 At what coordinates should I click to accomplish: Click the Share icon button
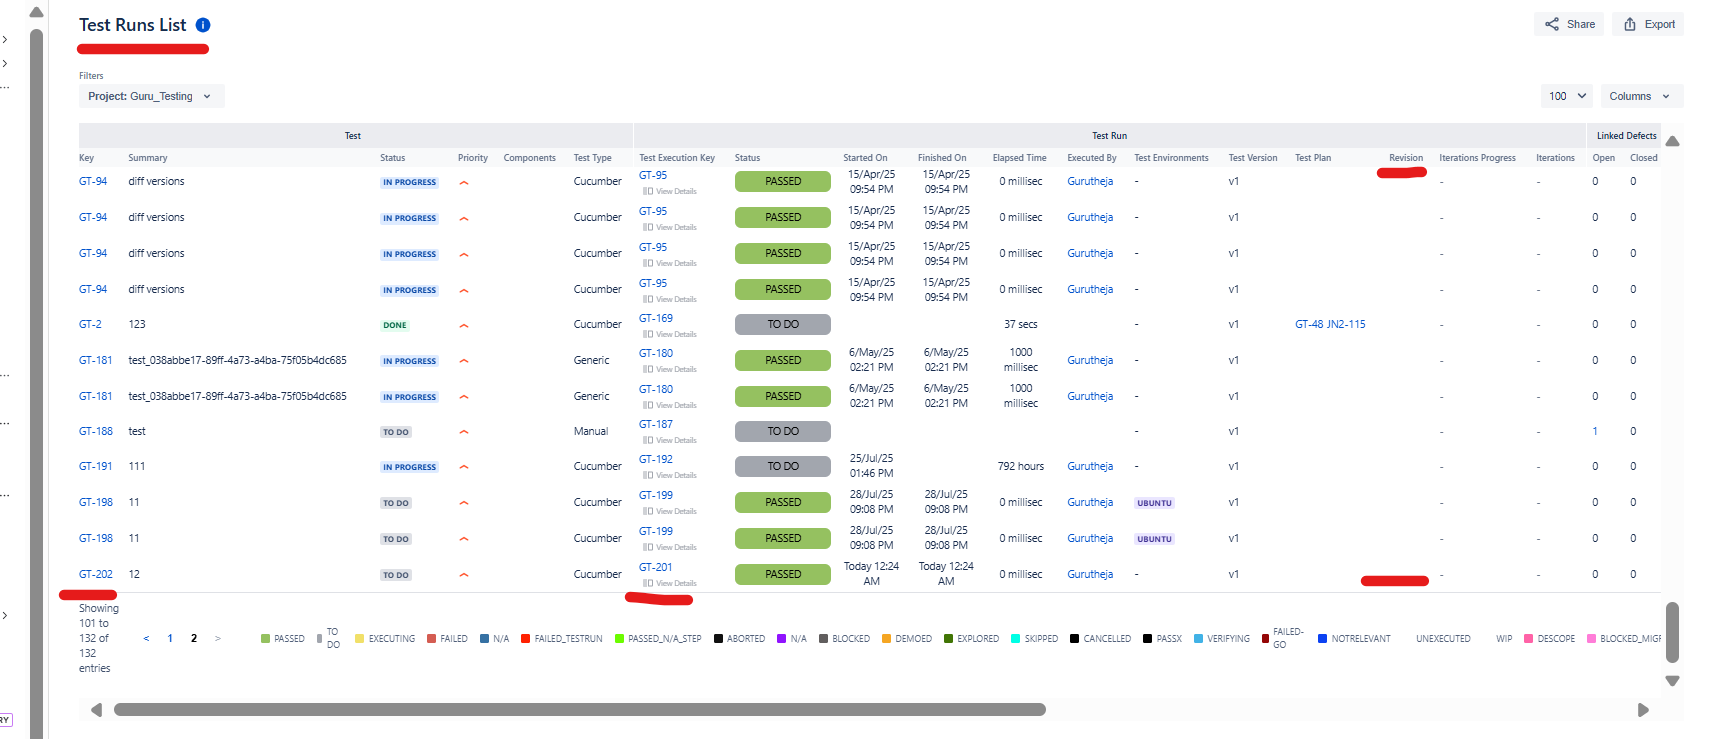pos(1552,24)
